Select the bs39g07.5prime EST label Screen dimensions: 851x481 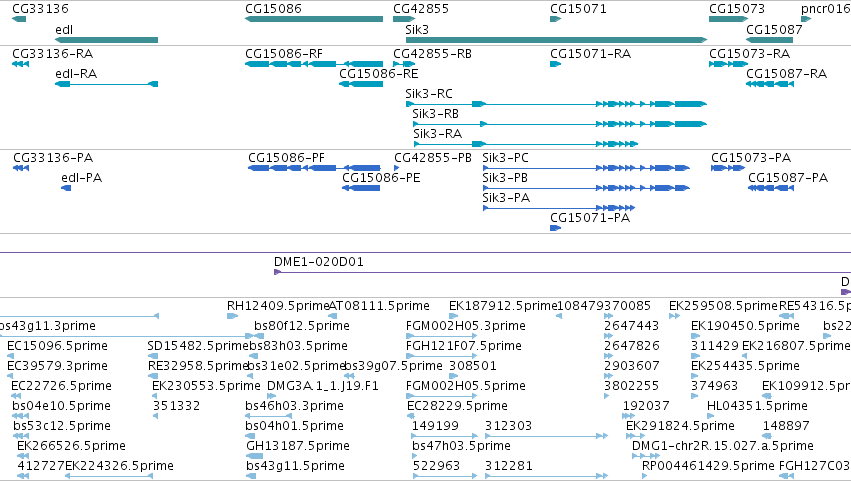point(393,366)
